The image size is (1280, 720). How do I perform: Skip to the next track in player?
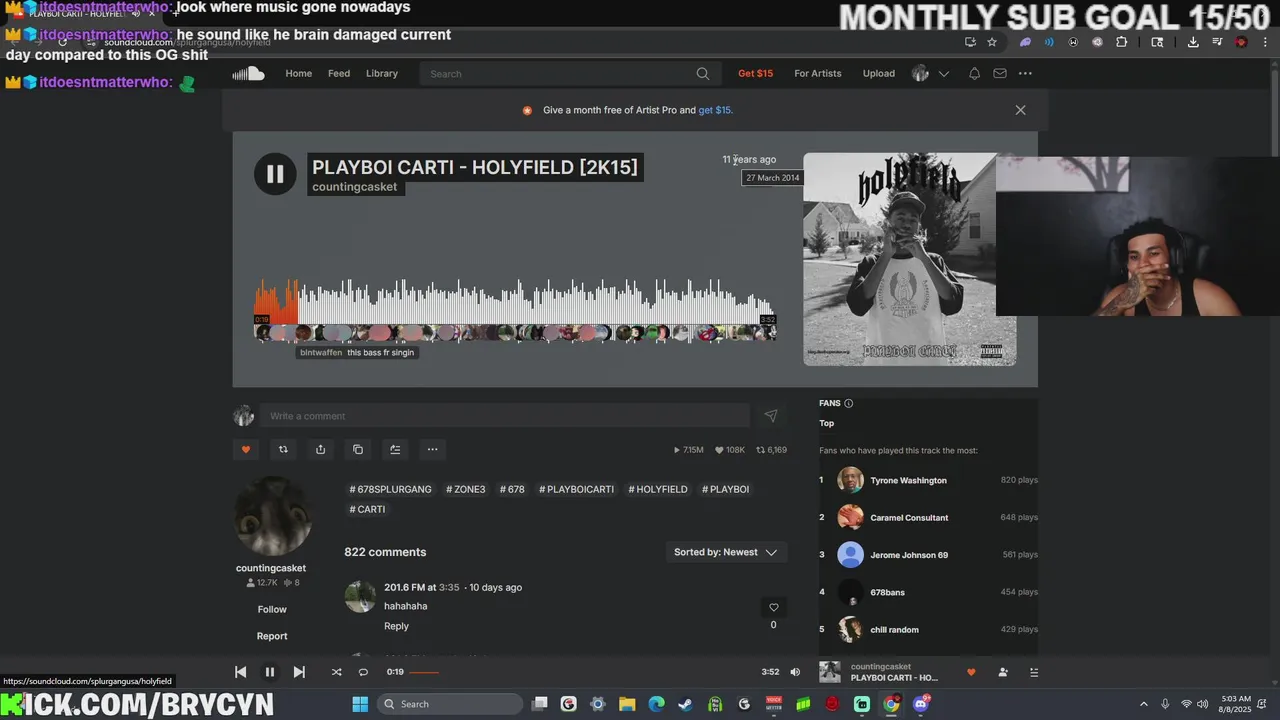pos(299,672)
